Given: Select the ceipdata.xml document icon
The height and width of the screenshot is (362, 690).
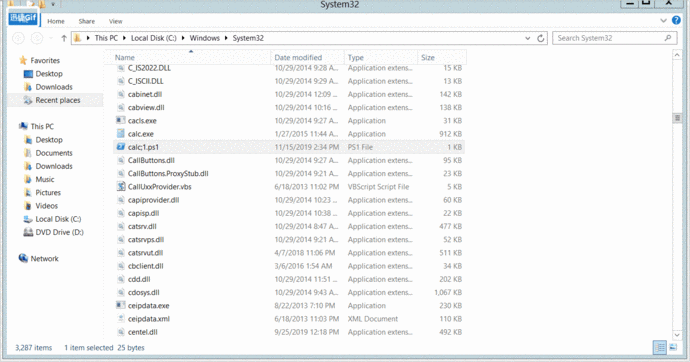Looking at the screenshot, I should [x=121, y=318].
